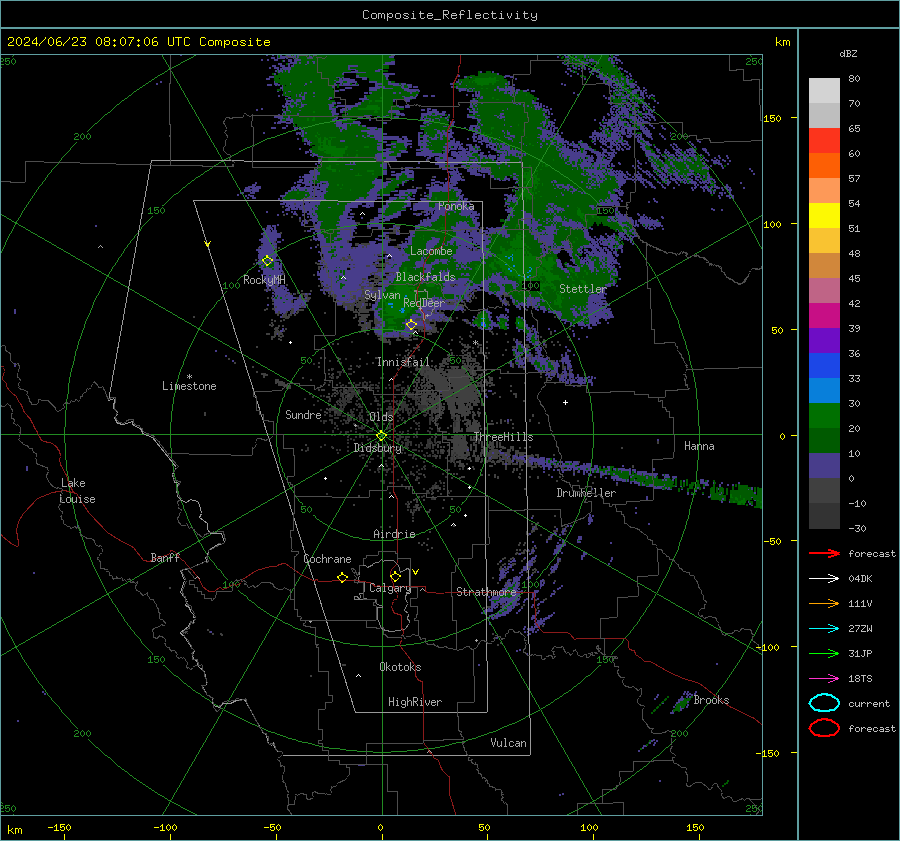This screenshot has width=900, height=841.
Task: Select the -50 tick label on the right axis
Action: [x=773, y=541]
